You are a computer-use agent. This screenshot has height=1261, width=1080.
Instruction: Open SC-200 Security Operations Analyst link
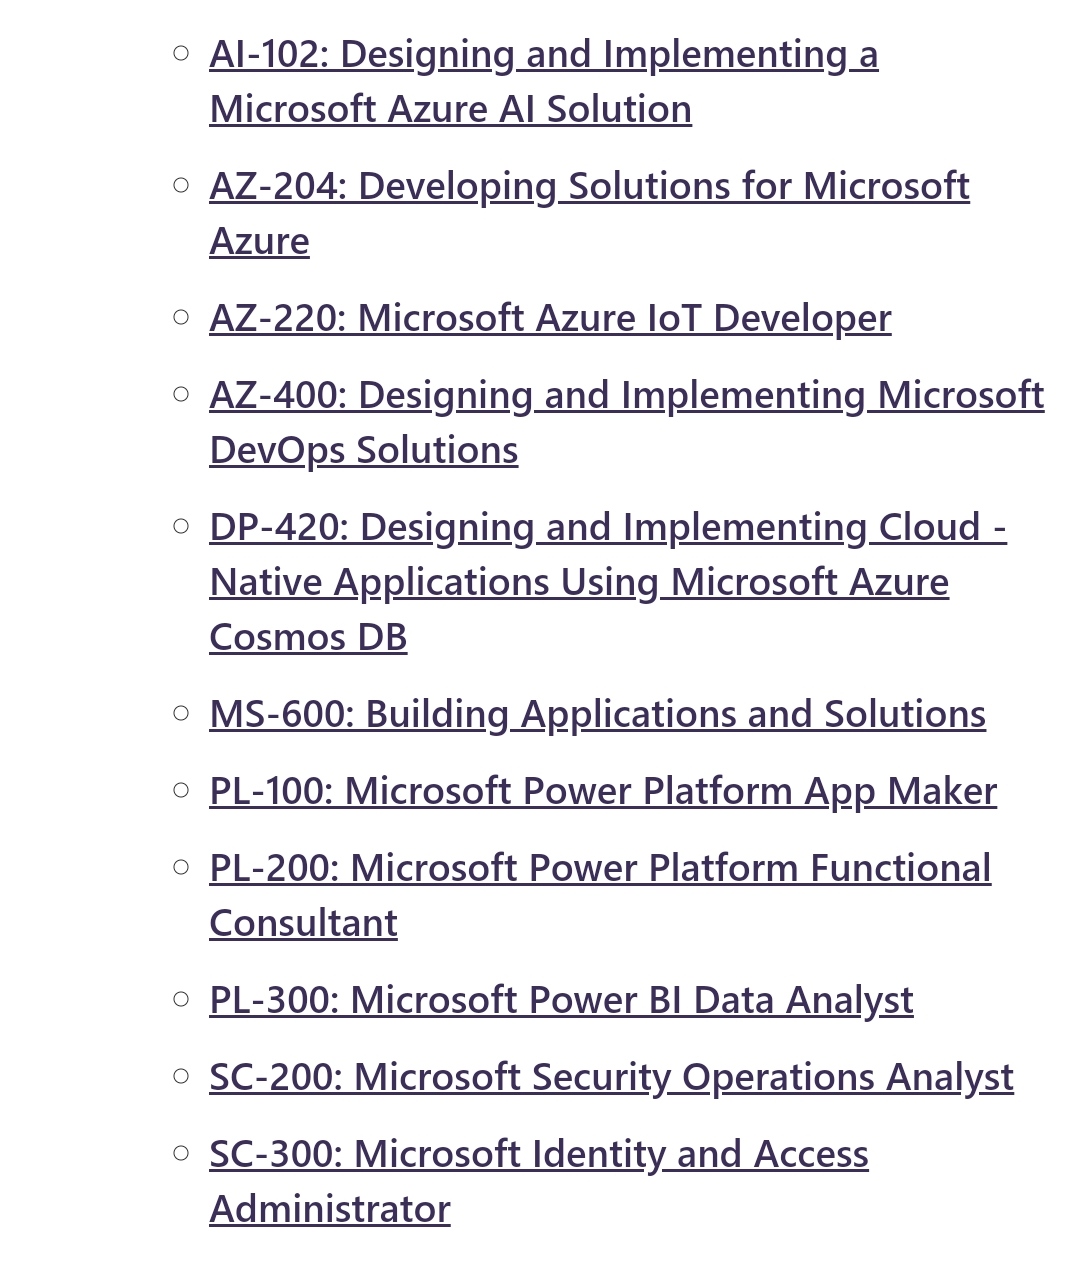tap(611, 1078)
